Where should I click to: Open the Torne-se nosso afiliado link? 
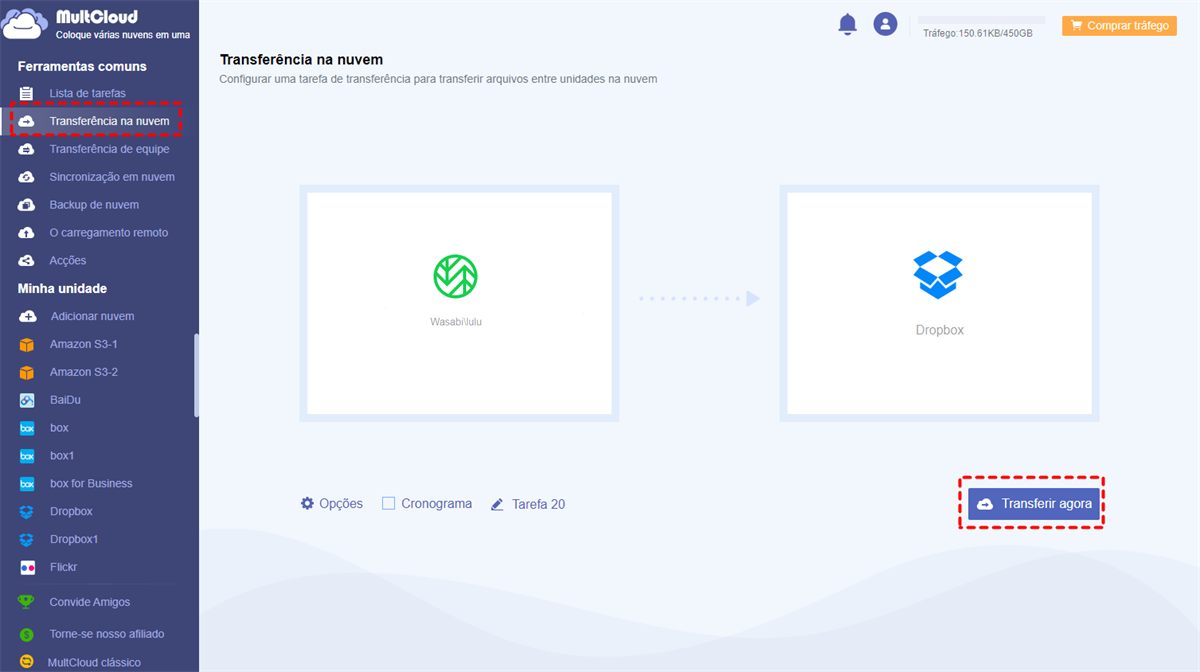click(107, 634)
